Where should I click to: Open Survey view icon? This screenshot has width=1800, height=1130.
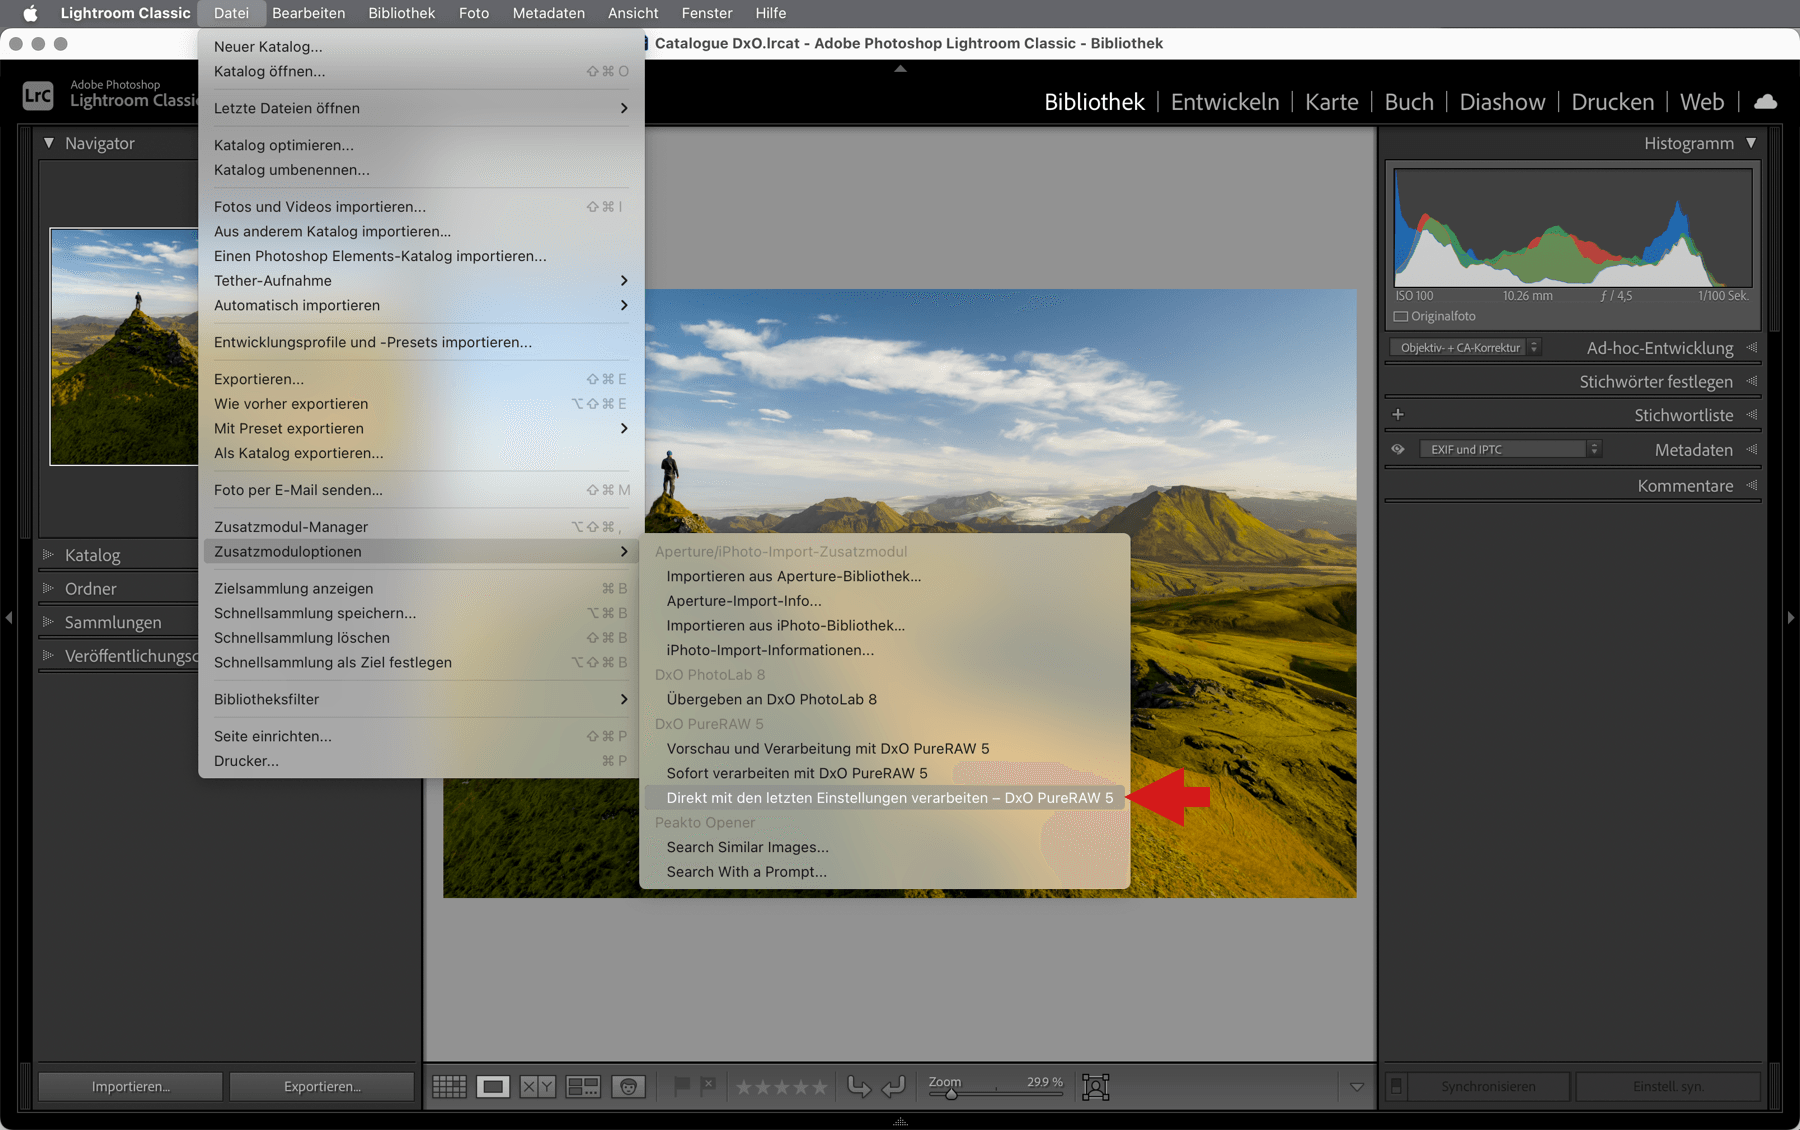(x=583, y=1087)
